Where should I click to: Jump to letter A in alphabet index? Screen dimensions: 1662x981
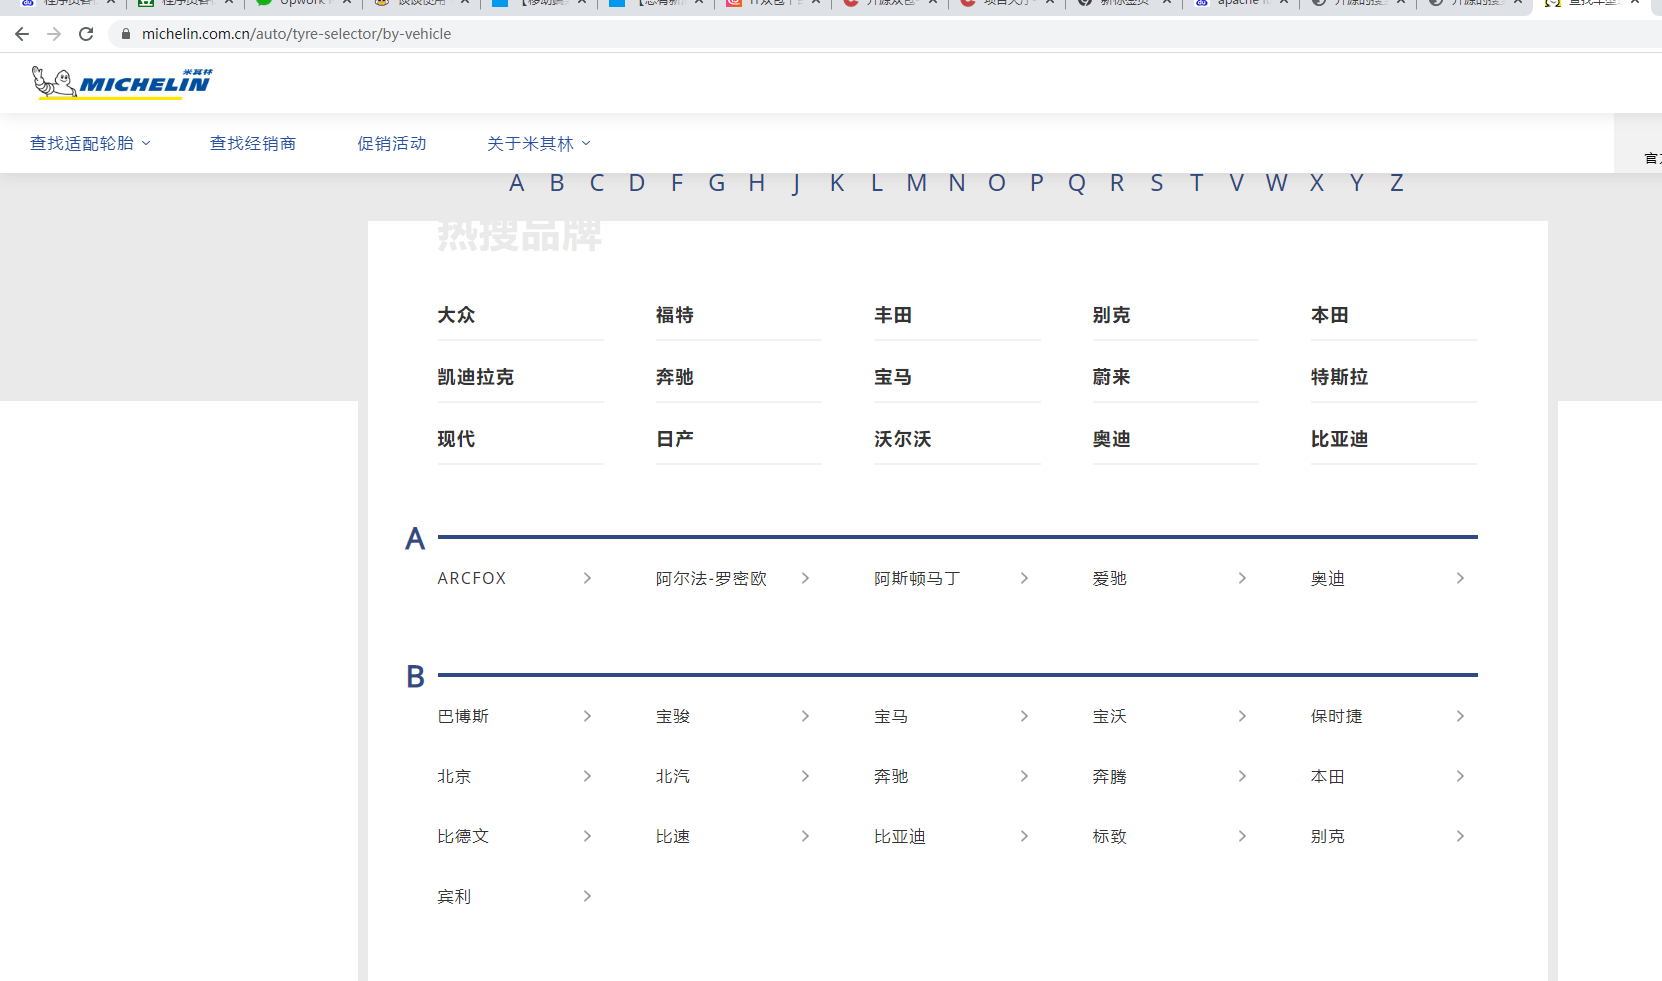pyautogui.click(x=517, y=183)
